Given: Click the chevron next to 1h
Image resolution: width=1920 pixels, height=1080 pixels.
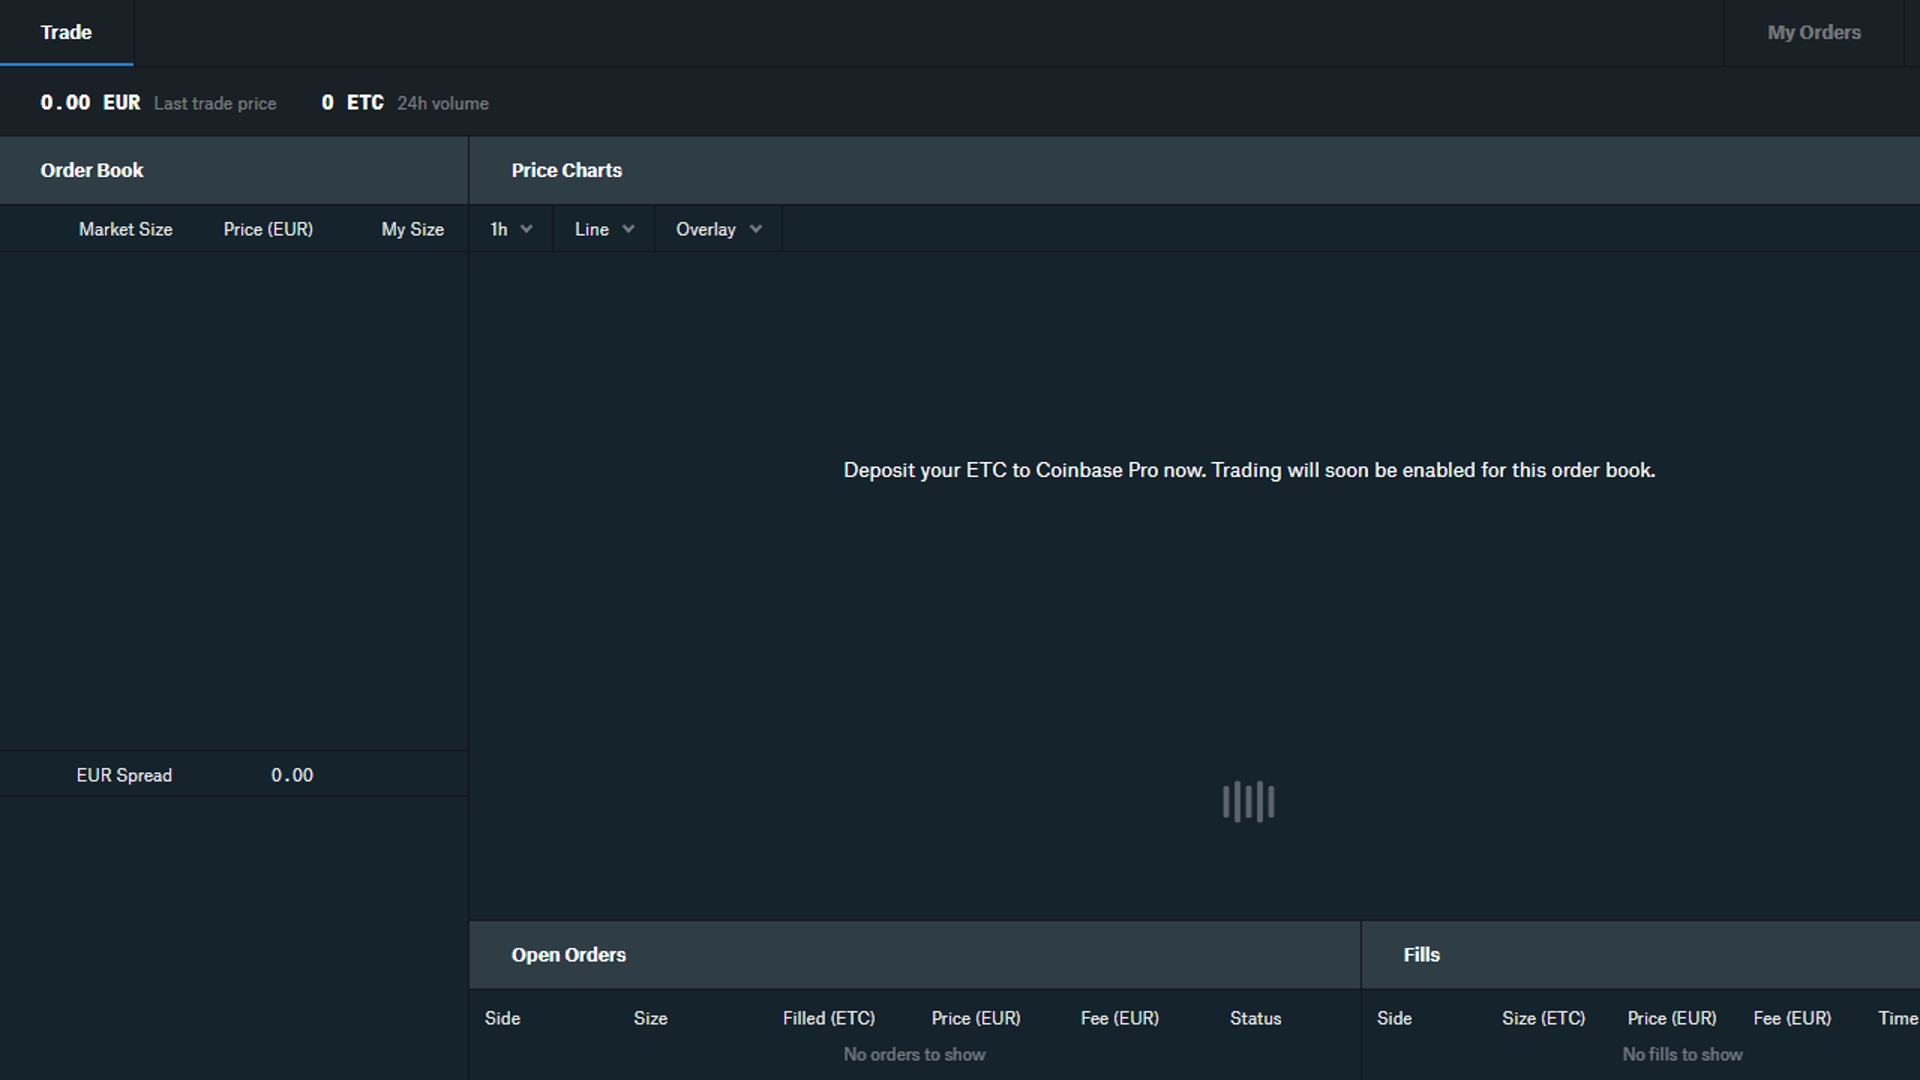Looking at the screenshot, I should [x=527, y=229].
